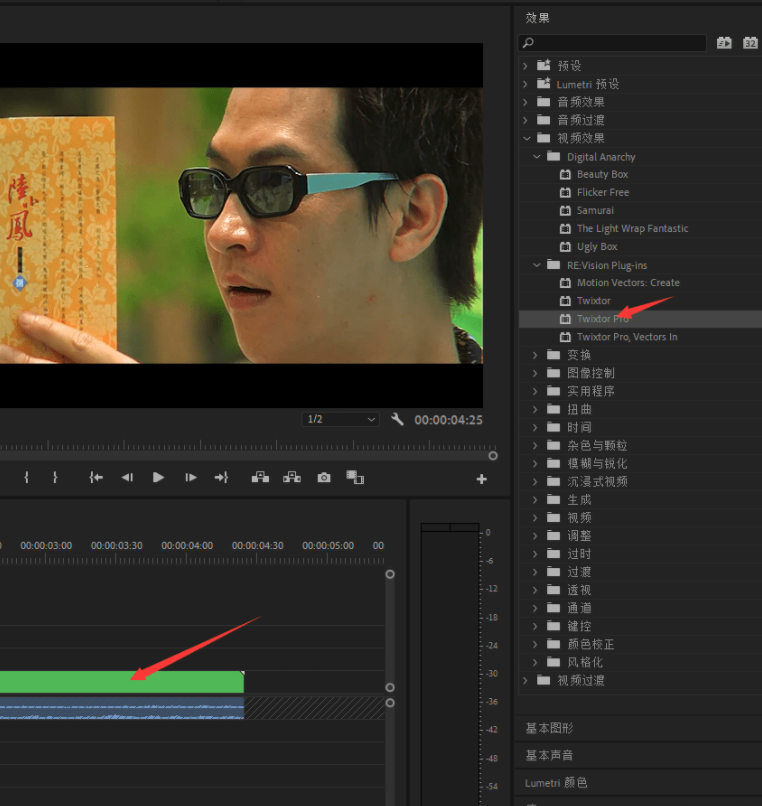Expand the 预设 folder
The width and height of the screenshot is (762, 806).
point(525,66)
